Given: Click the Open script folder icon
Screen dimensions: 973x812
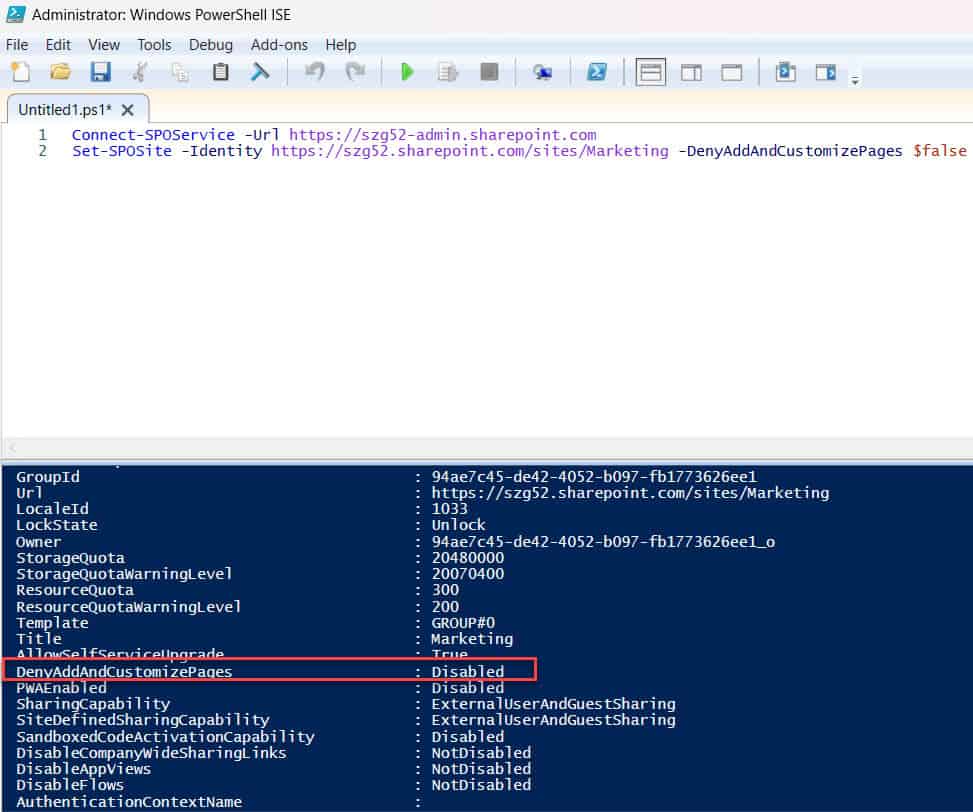Looking at the screenshot, I should [x=60, y=72].
